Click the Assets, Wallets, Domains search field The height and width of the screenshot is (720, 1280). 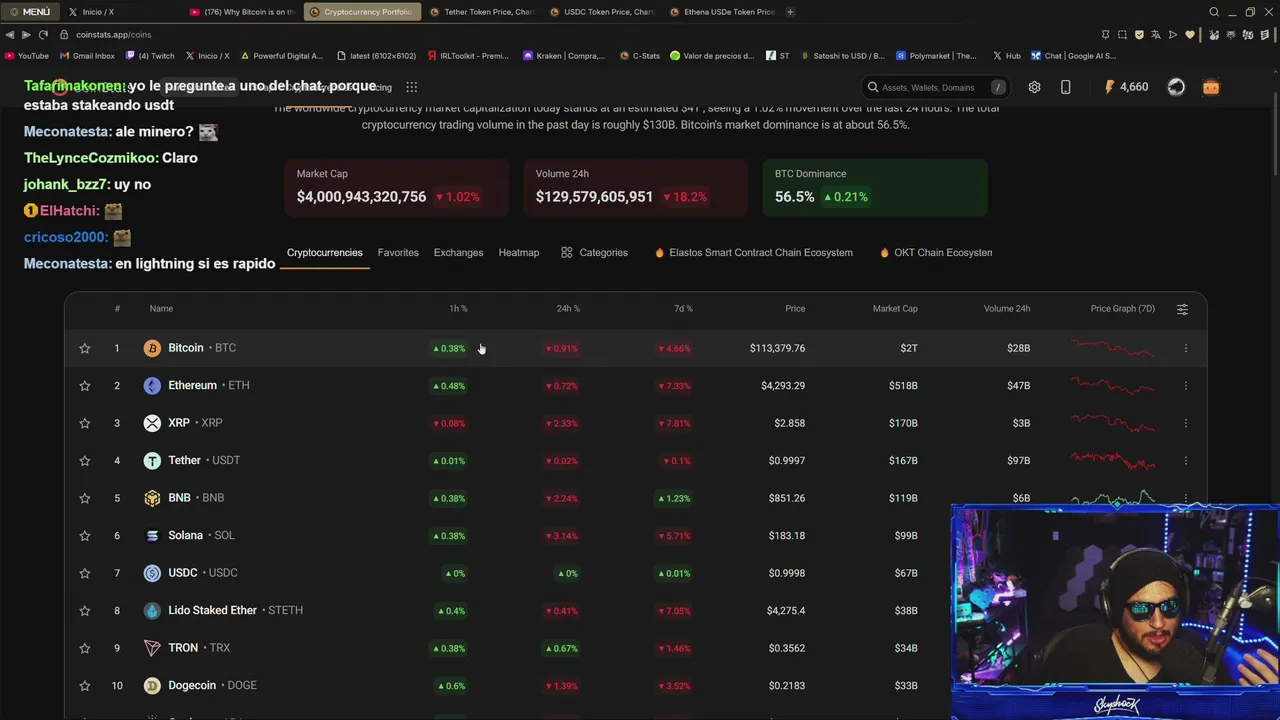935,87
